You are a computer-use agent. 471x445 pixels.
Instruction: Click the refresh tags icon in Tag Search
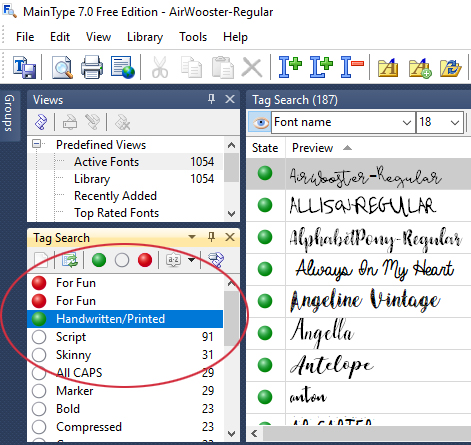(70, 260)
